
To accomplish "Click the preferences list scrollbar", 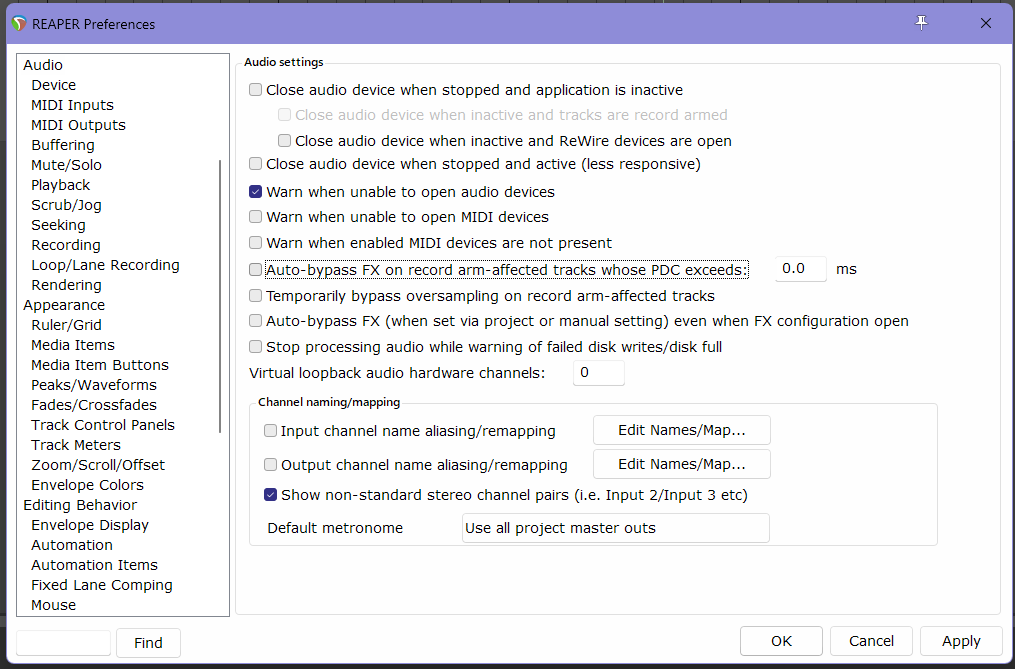I will (221, 295).
